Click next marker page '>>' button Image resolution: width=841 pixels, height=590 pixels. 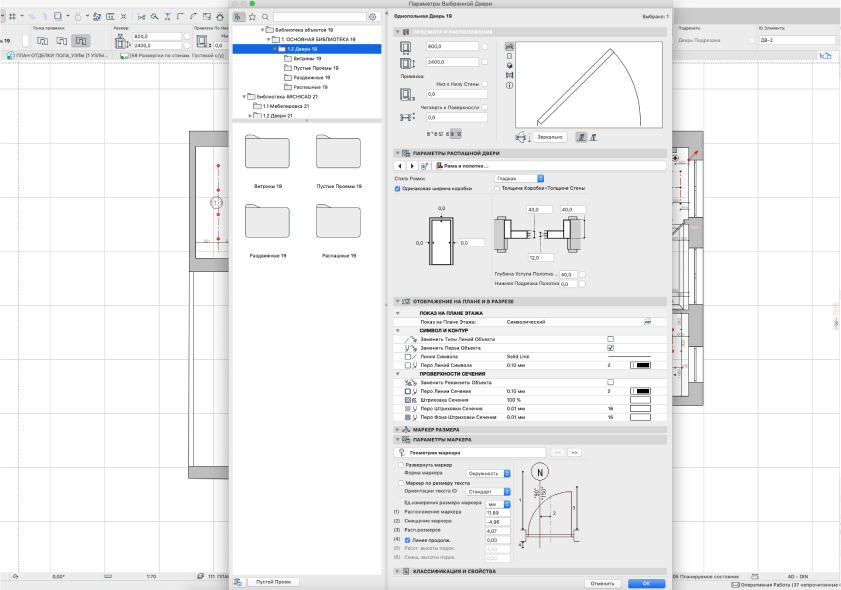(x=575, y=452)
